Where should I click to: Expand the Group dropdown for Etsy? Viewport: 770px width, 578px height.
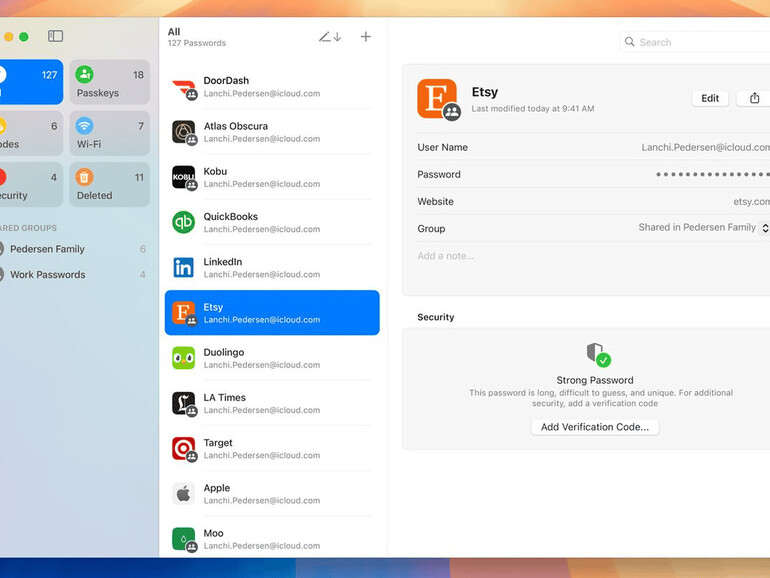(764, 228)
